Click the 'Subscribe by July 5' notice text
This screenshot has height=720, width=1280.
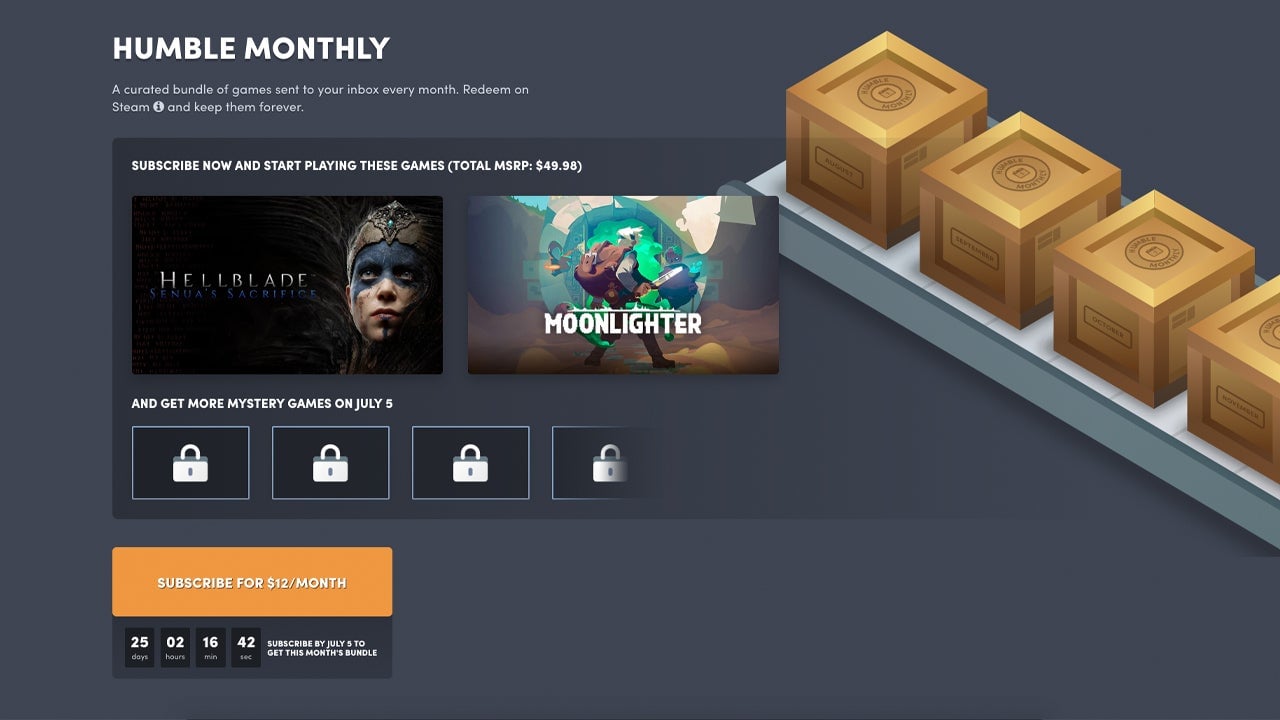[322, 648]
